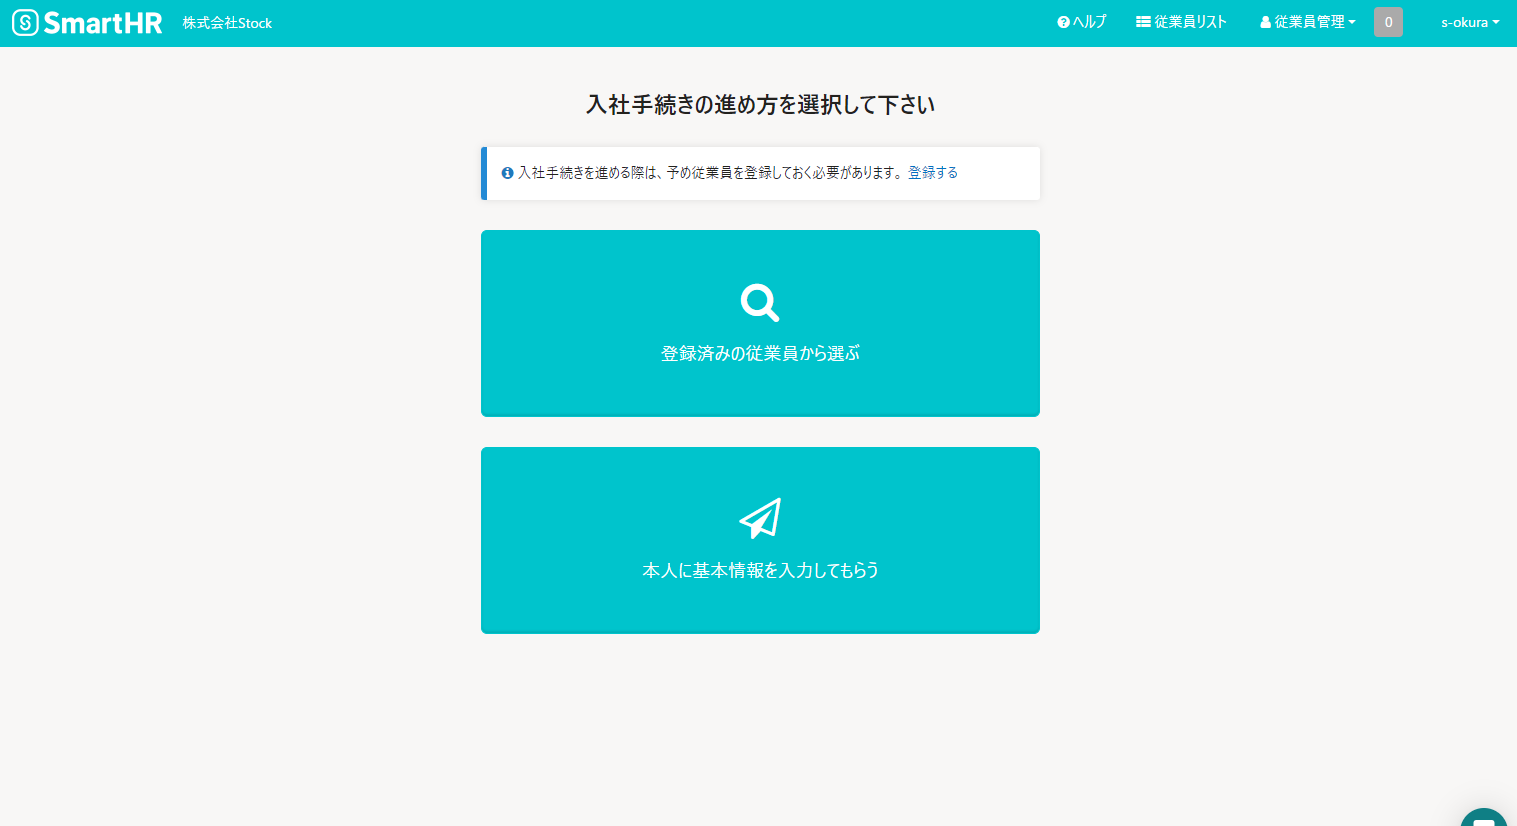Click the company name 株式会社Stock
The width and height of the screenshot is (1517, 826).
tap(227, 21)
